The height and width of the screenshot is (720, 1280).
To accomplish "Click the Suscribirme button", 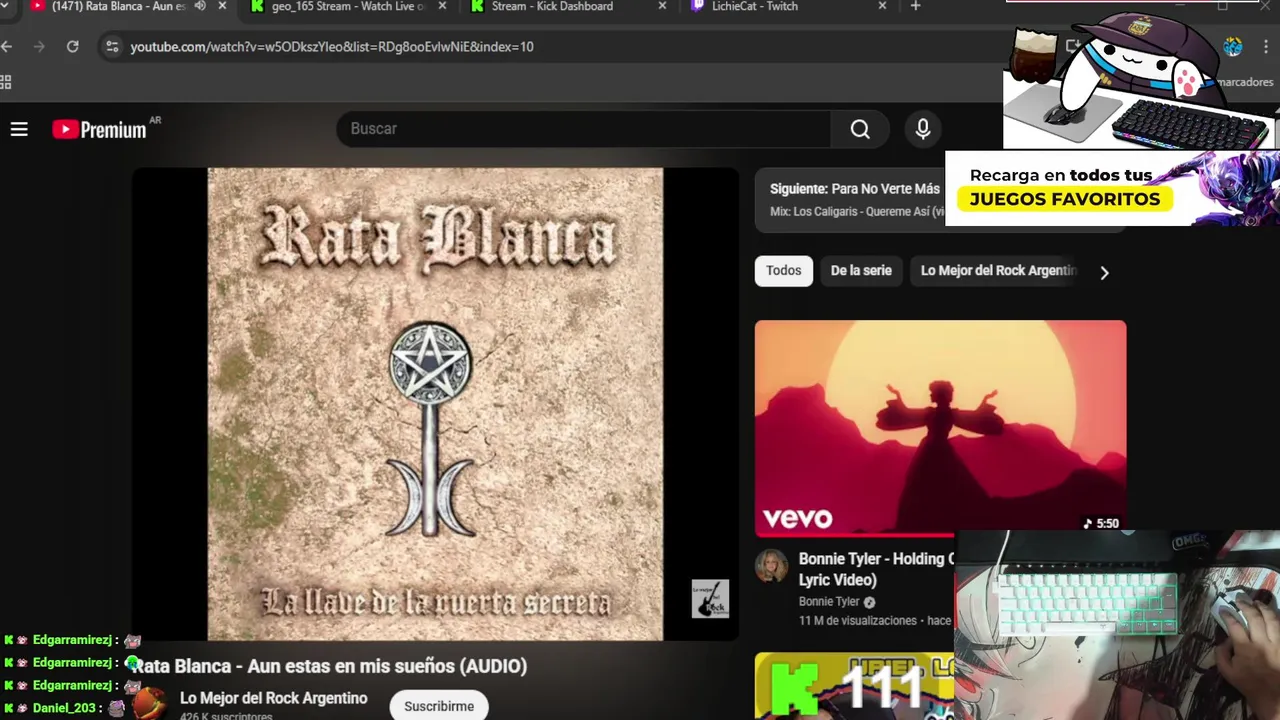I will click(439, 706).
